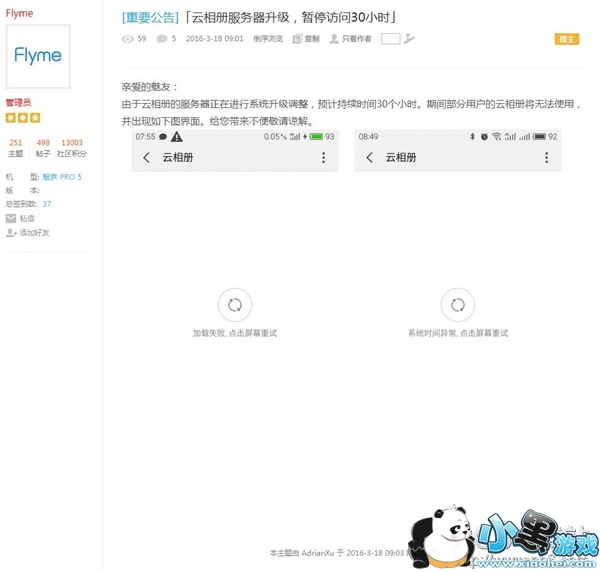Tap three-dot menu in right 云相册 screenshot
The image size is (600, 572).
coord(547,158)
